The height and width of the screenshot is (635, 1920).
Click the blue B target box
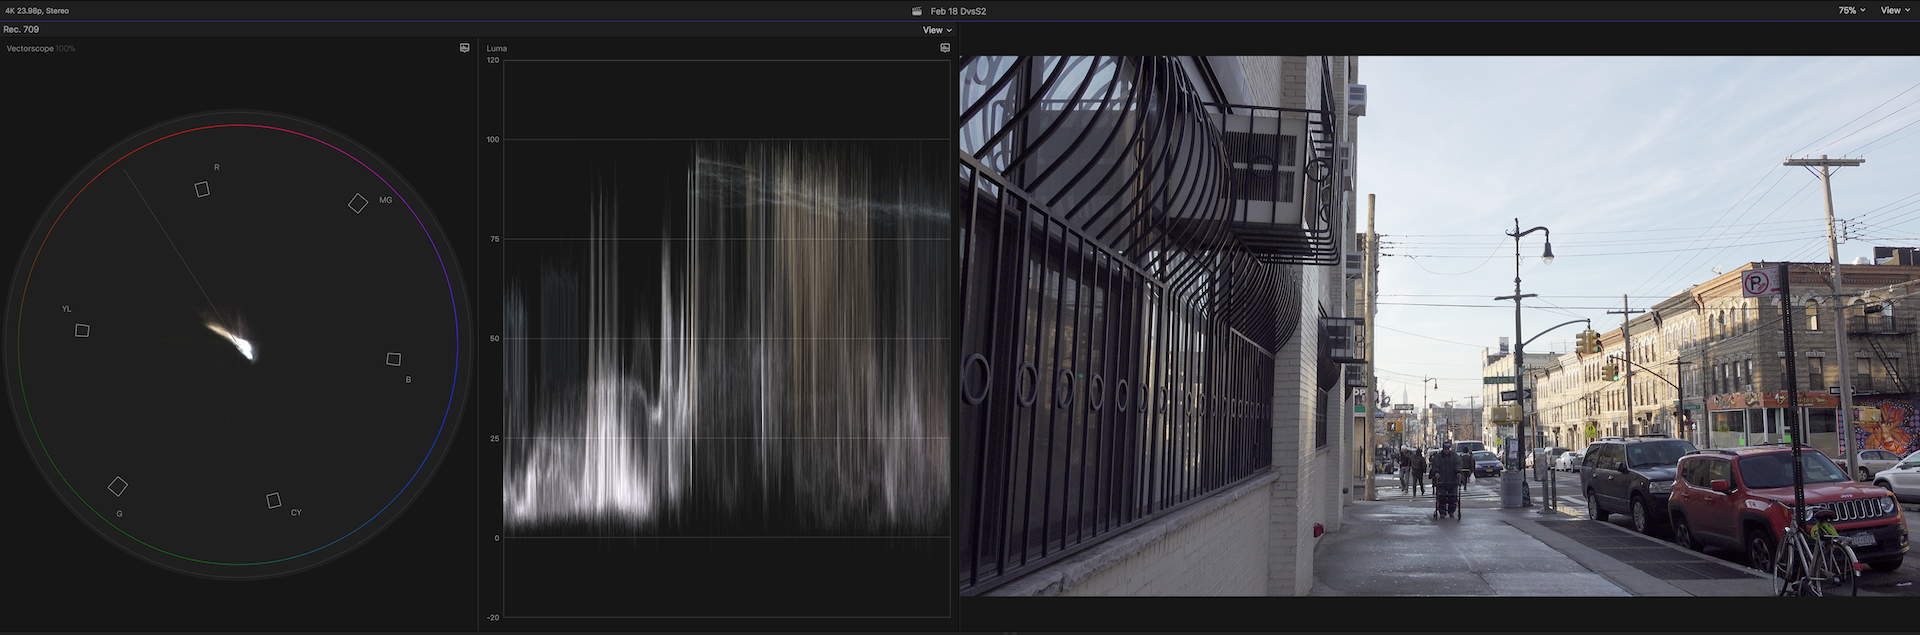(x=394, y=359)
